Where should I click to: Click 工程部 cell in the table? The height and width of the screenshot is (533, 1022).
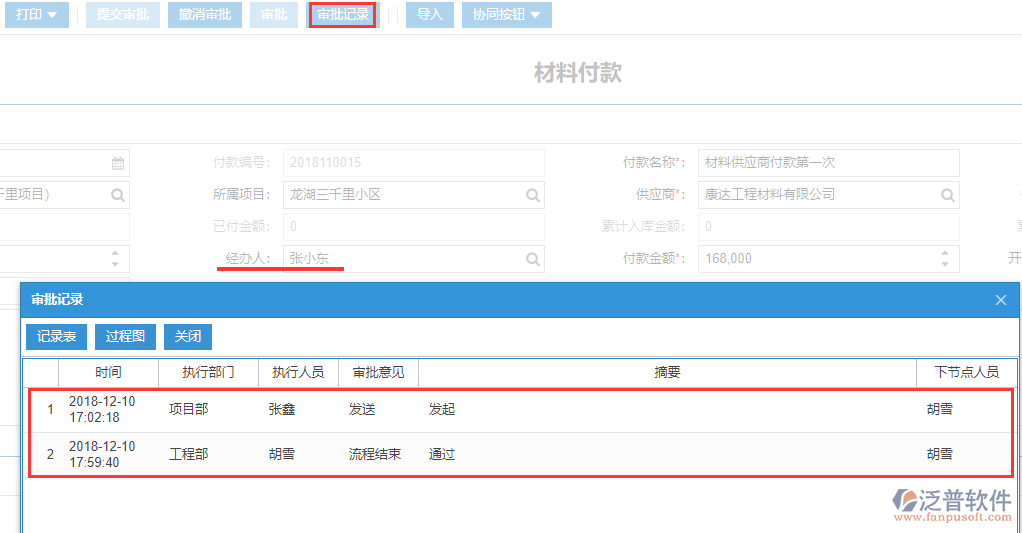coord(188,454)
